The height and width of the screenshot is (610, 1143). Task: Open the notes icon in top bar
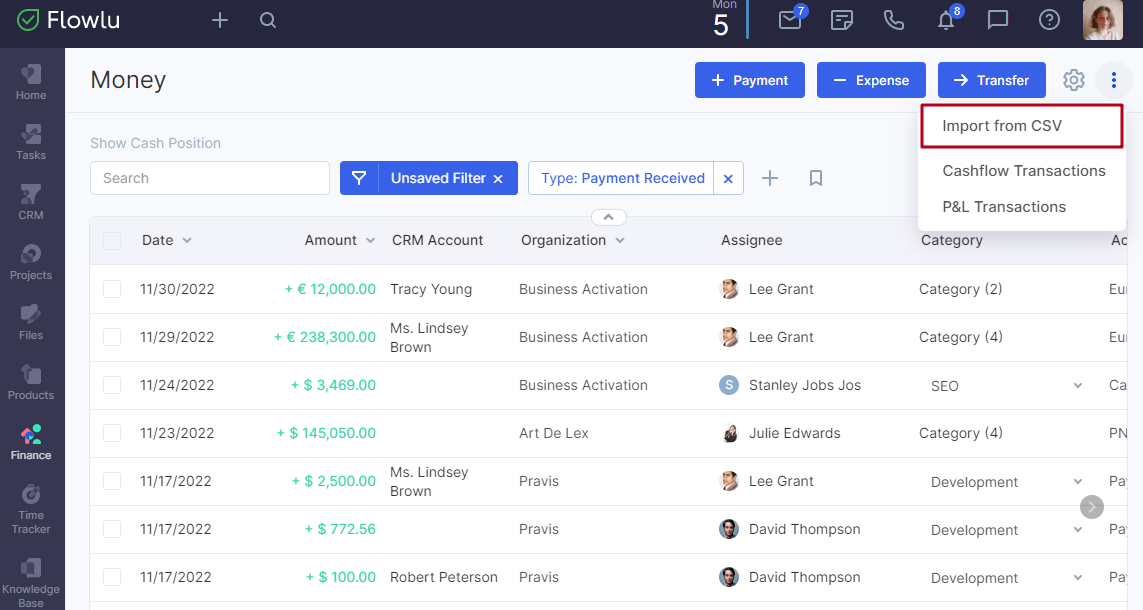[842, 20]
